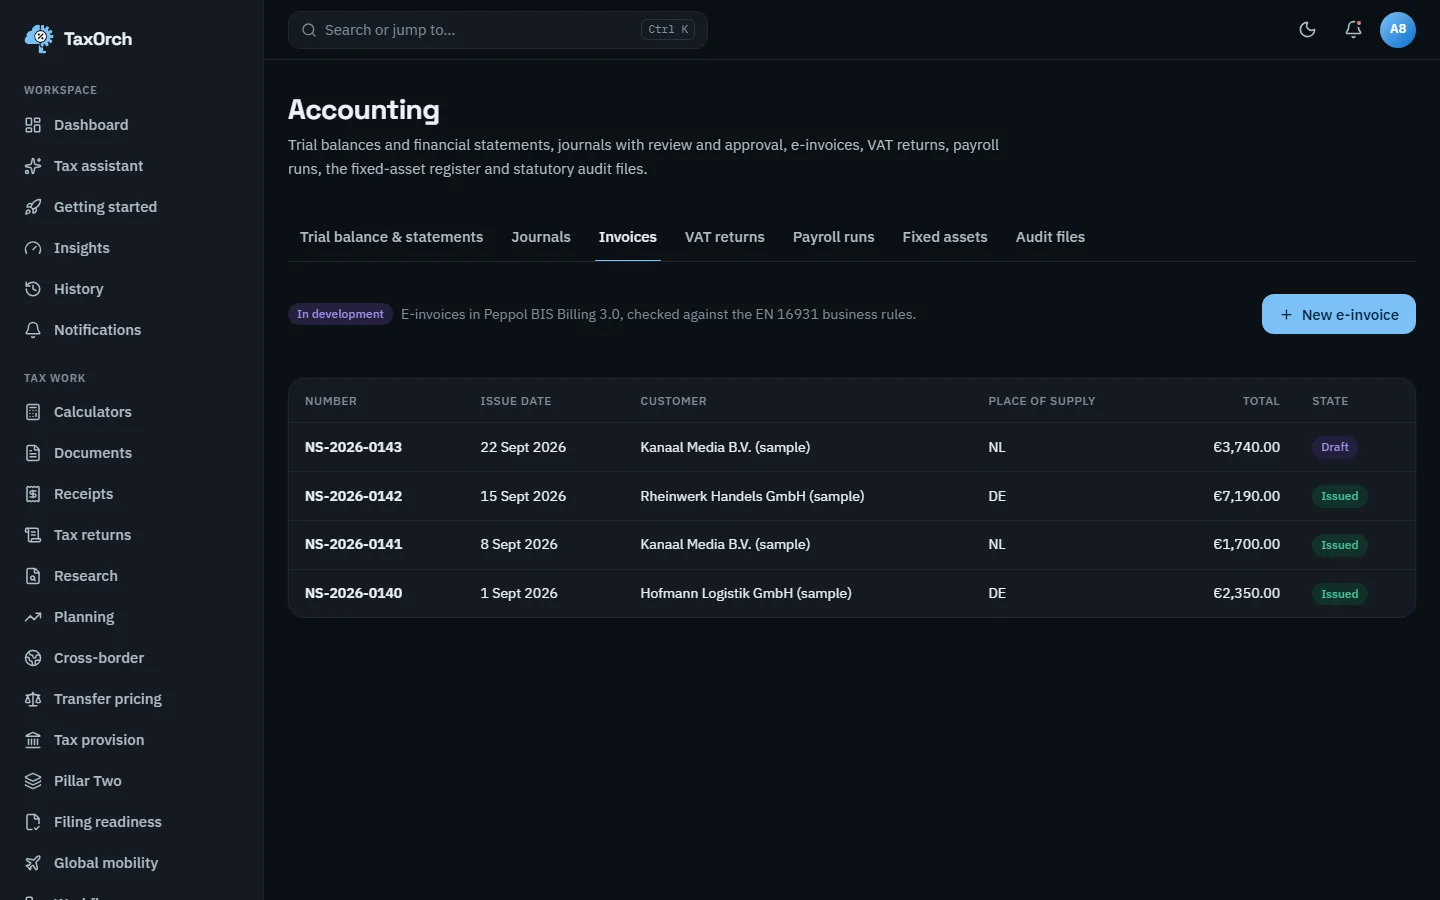
Task: Click the Global mobility plane icon
Action: coord(33,863)
